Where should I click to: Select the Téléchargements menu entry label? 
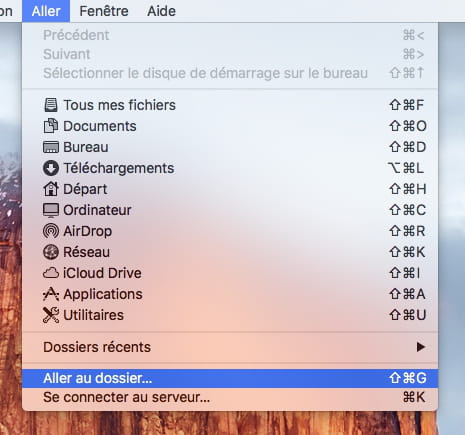point(119,168)
